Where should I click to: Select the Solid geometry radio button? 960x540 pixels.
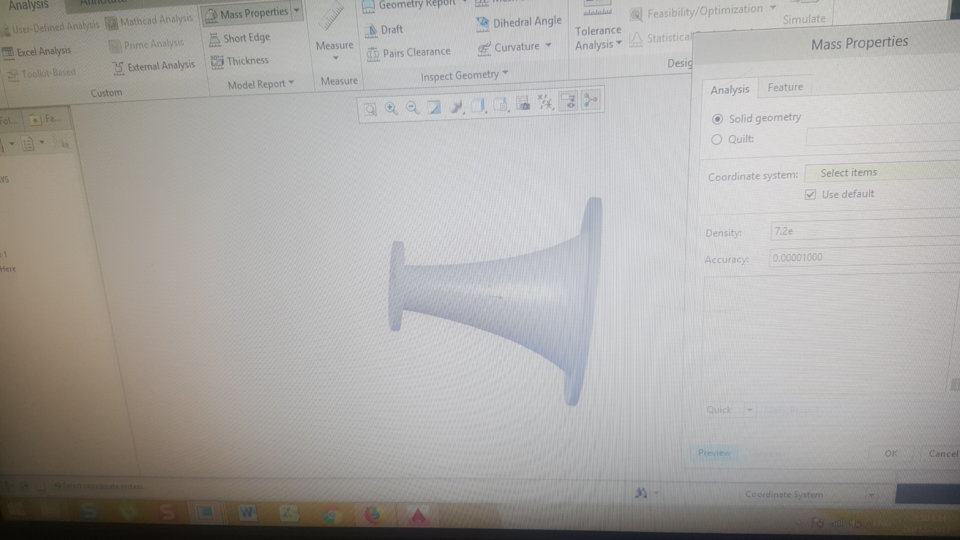click(717, 119)
